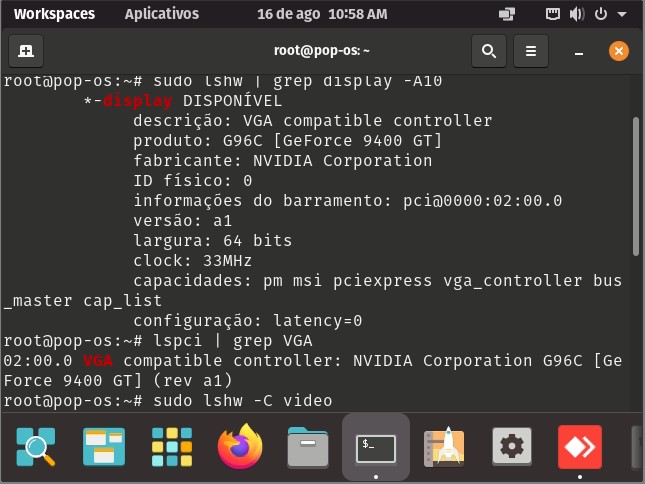Click the power icon in top bar
Image resolution: width=645 pixels, height=484 pixels.
coord(601,14)
